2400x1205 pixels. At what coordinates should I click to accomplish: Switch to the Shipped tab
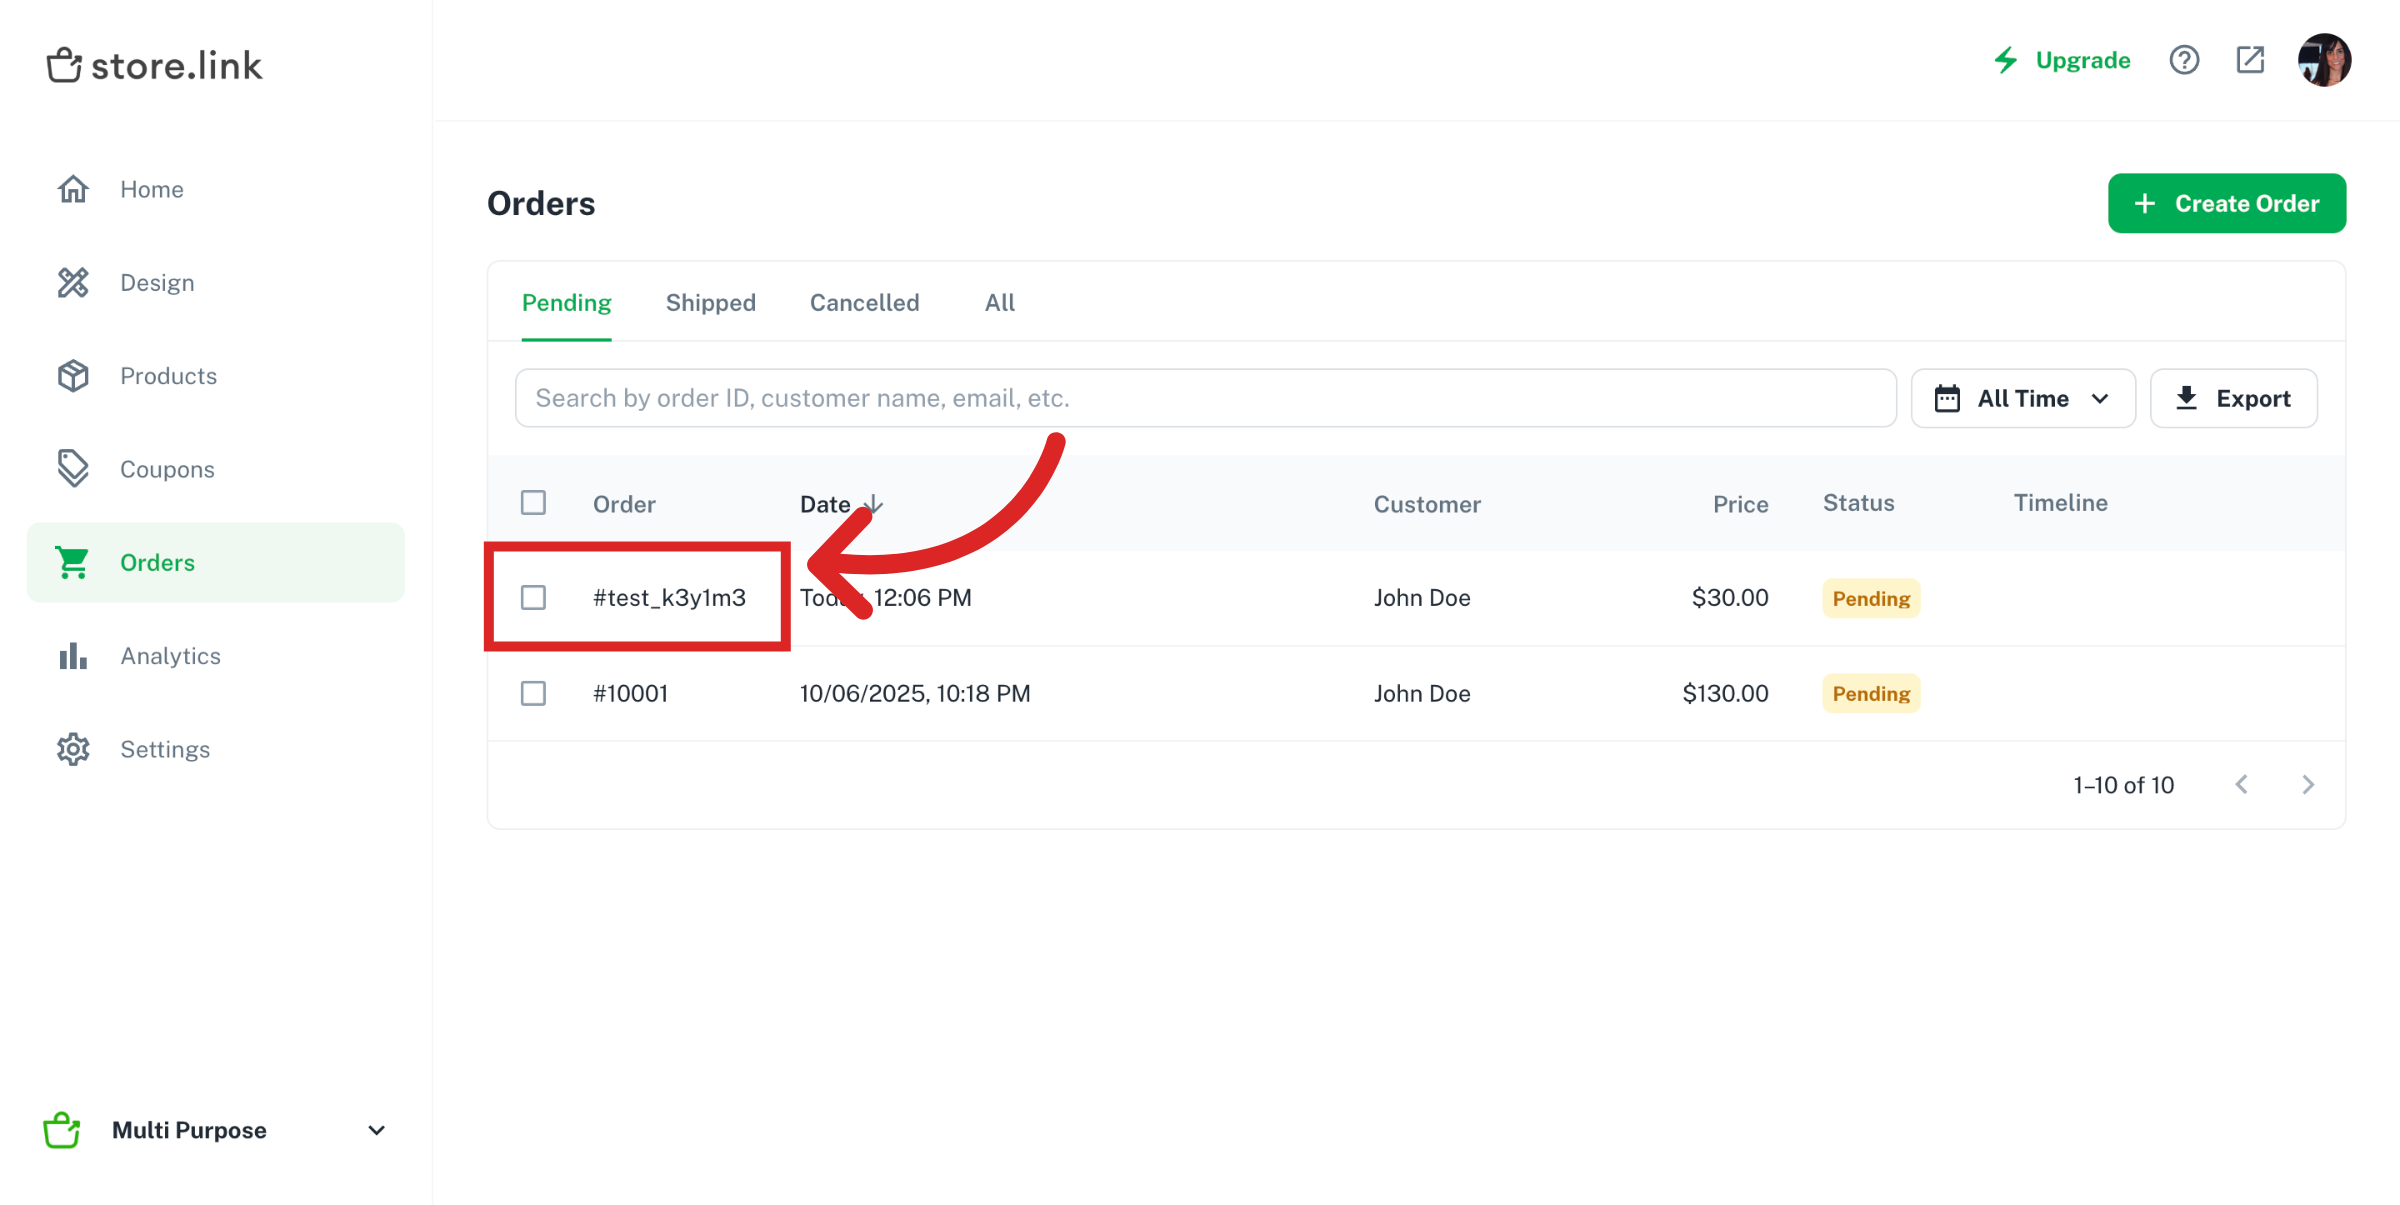point(710,302)
